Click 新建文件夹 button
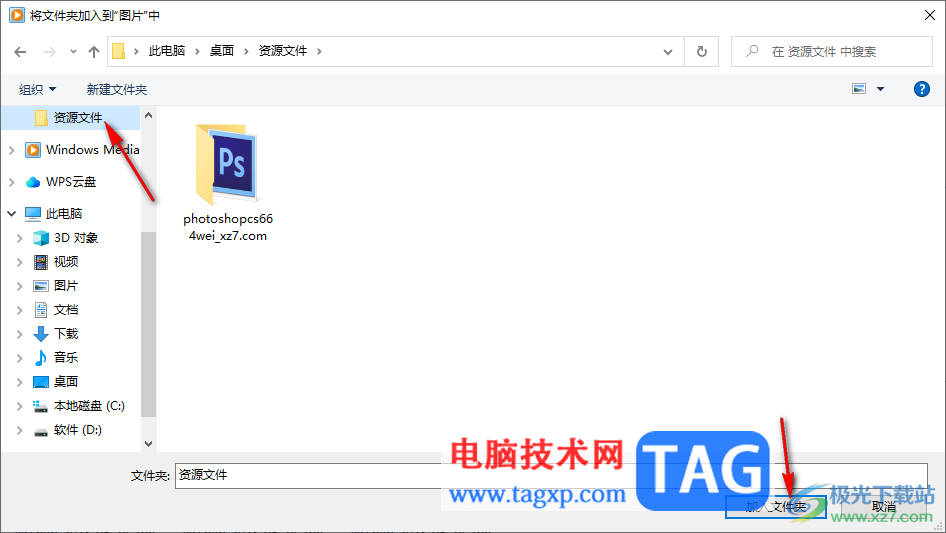Screen dimensions: 946x533 [x=116, y=89]
